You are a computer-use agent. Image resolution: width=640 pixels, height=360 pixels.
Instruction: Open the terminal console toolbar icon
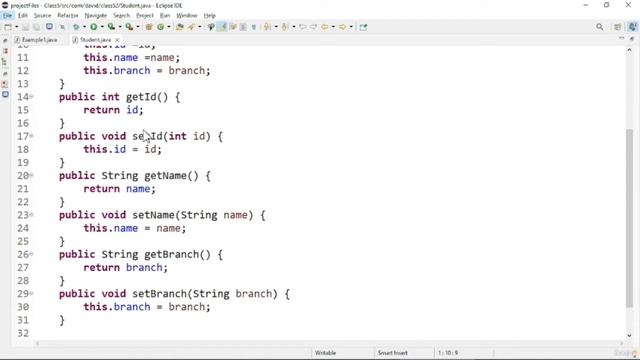(49, 27)
